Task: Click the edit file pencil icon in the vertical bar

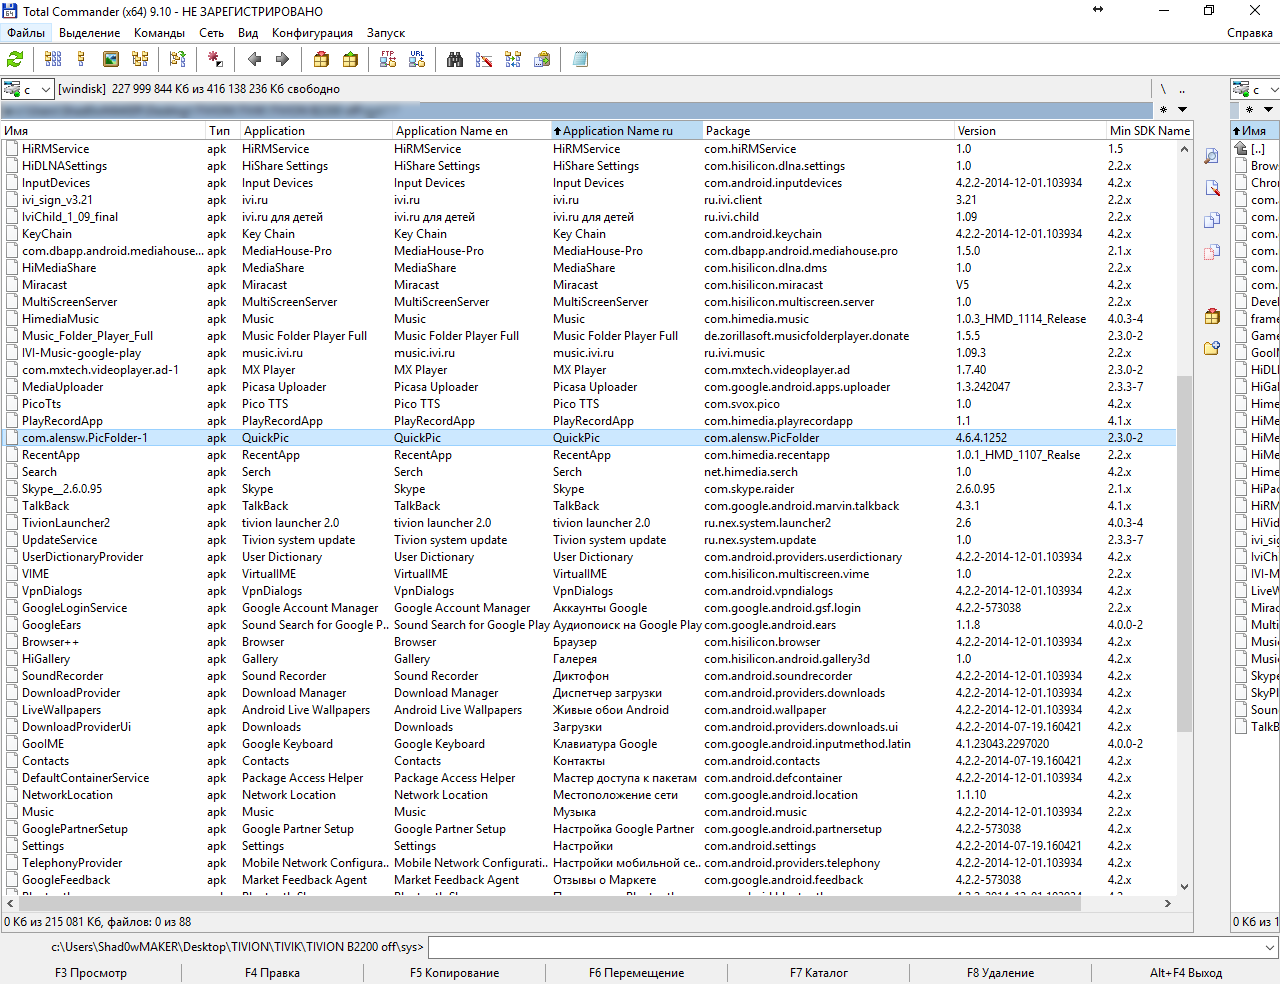Action: [1212, 188]
